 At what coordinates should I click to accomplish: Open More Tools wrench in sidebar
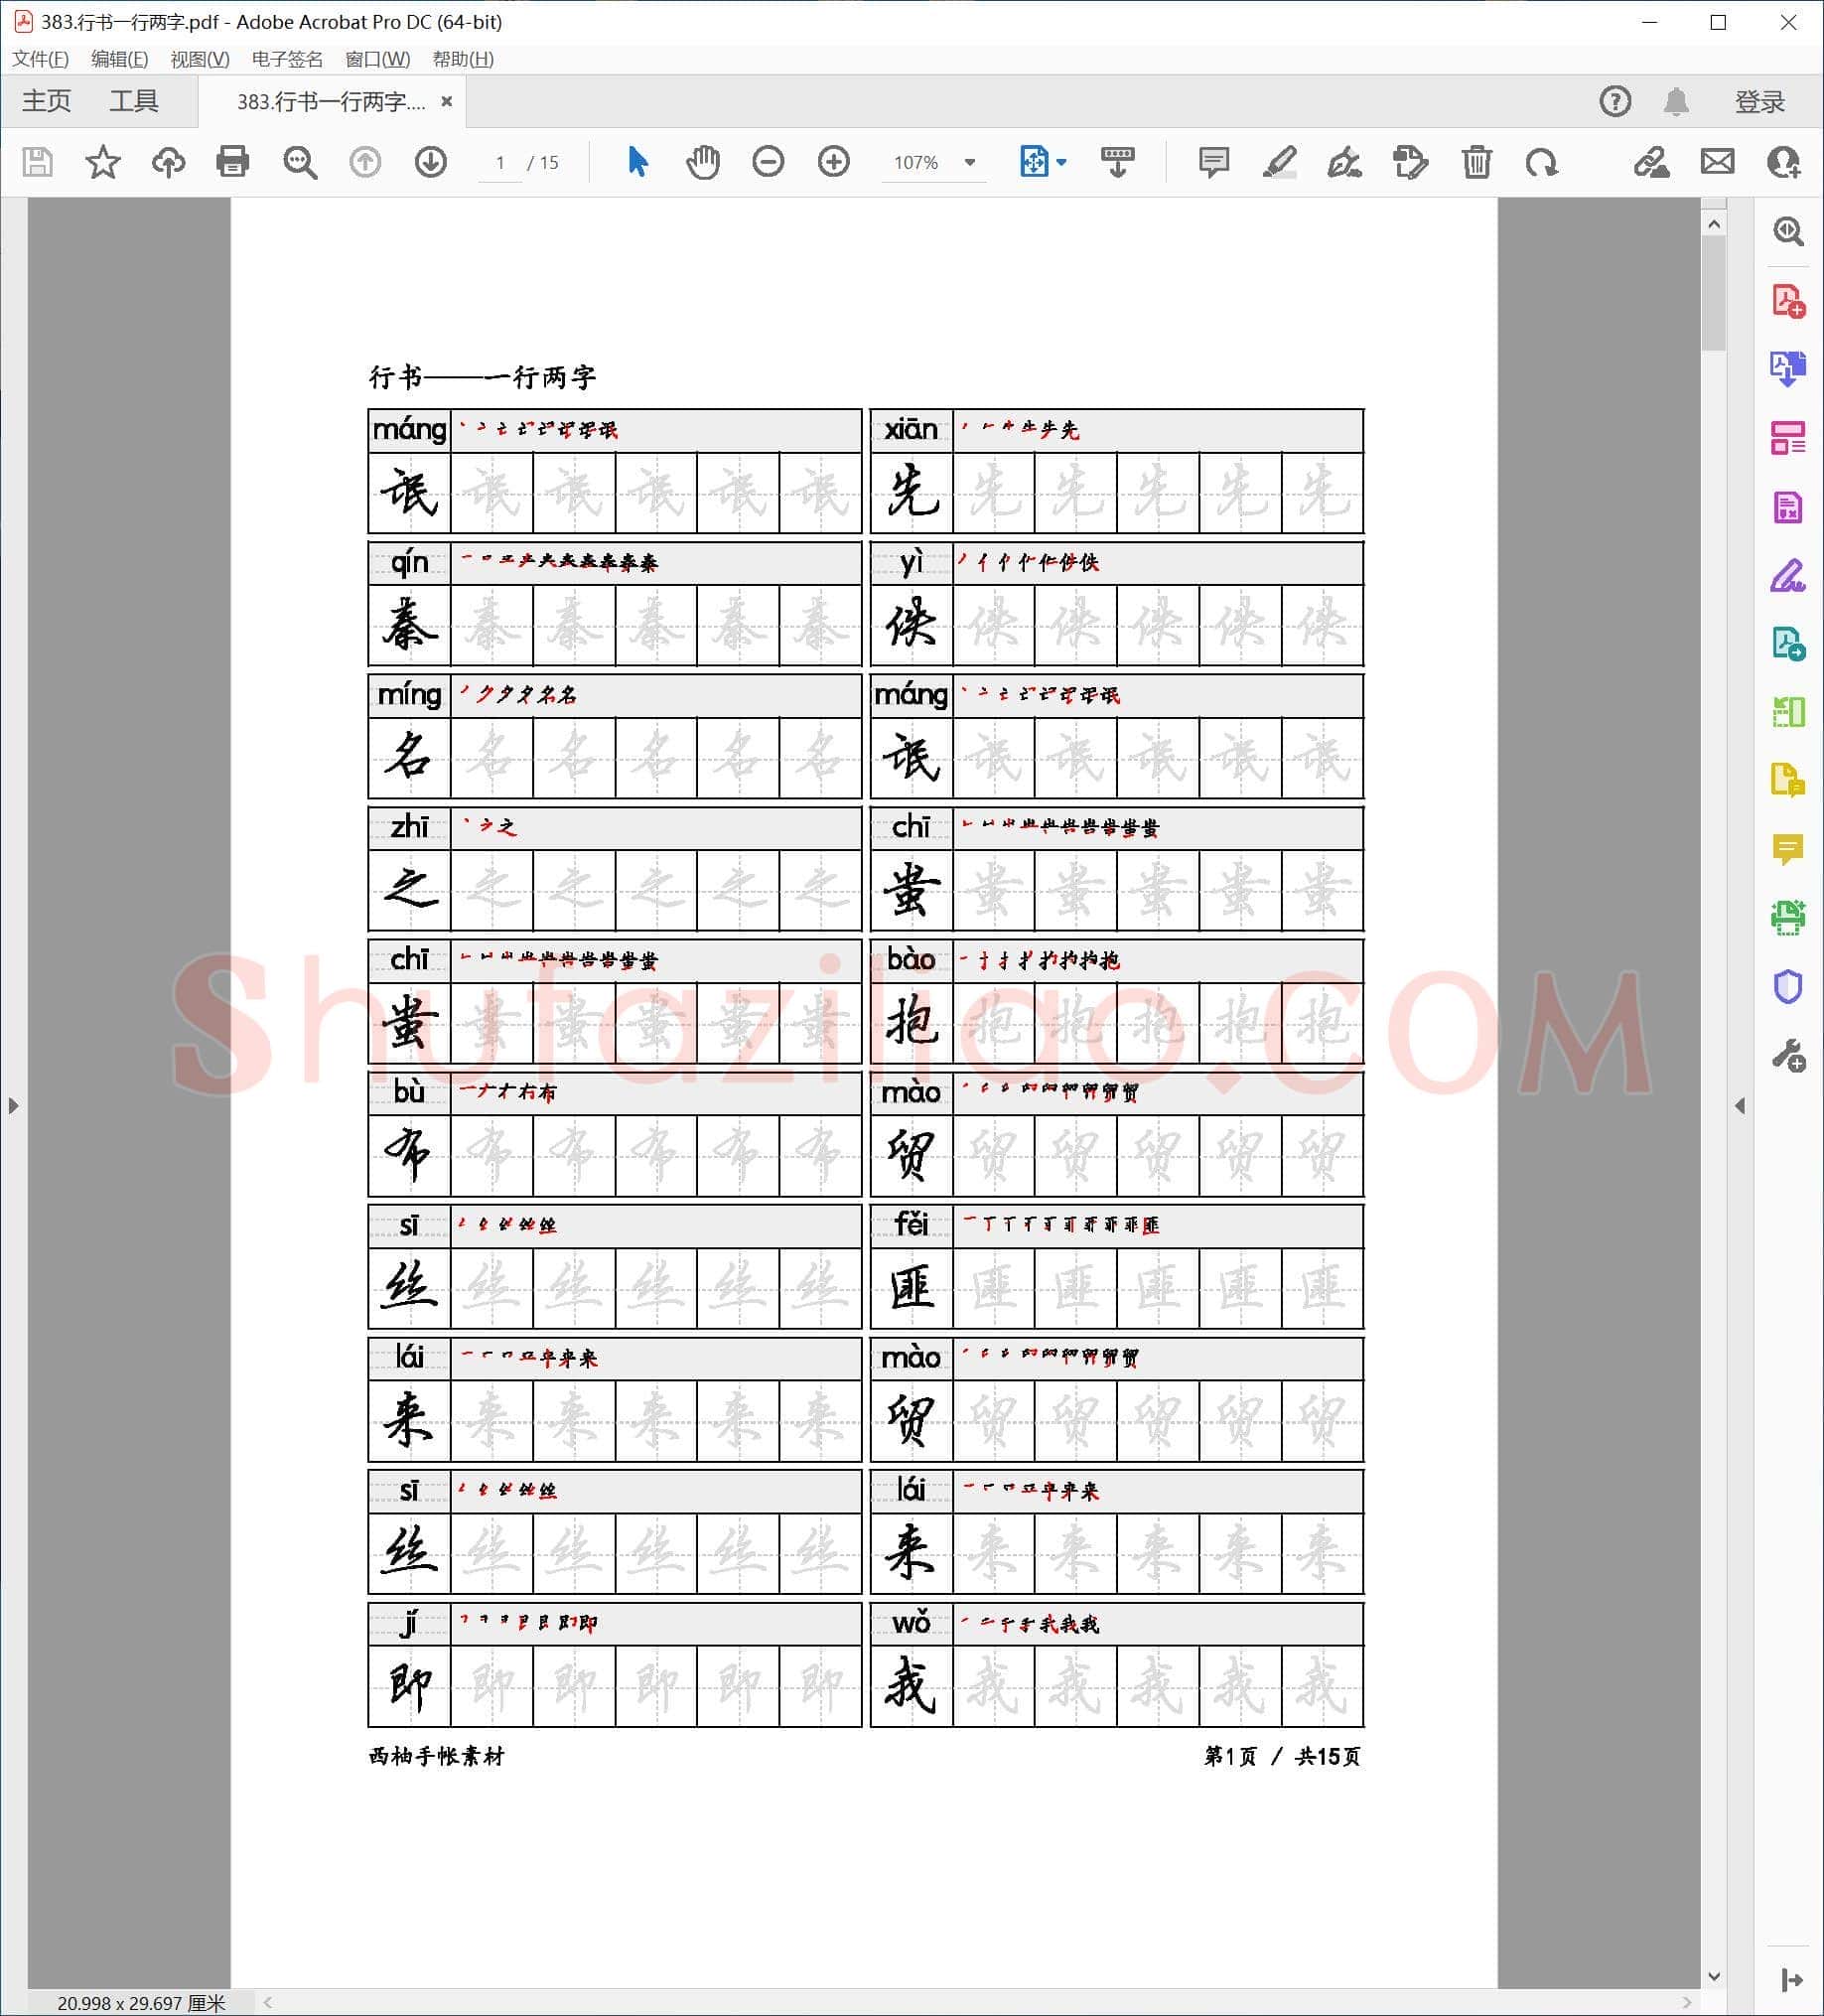[x=1788, y=1056]
